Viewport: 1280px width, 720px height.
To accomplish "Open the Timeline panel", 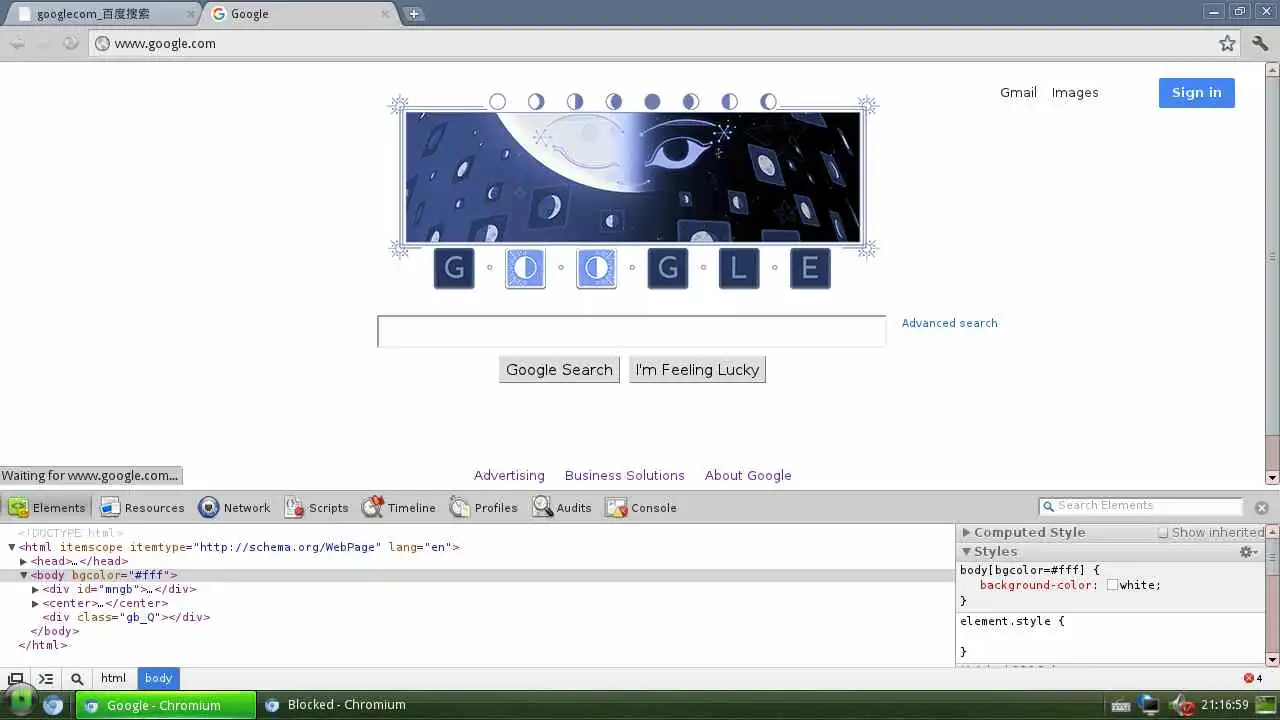I will pyautogui.click(x=399, y=507).
